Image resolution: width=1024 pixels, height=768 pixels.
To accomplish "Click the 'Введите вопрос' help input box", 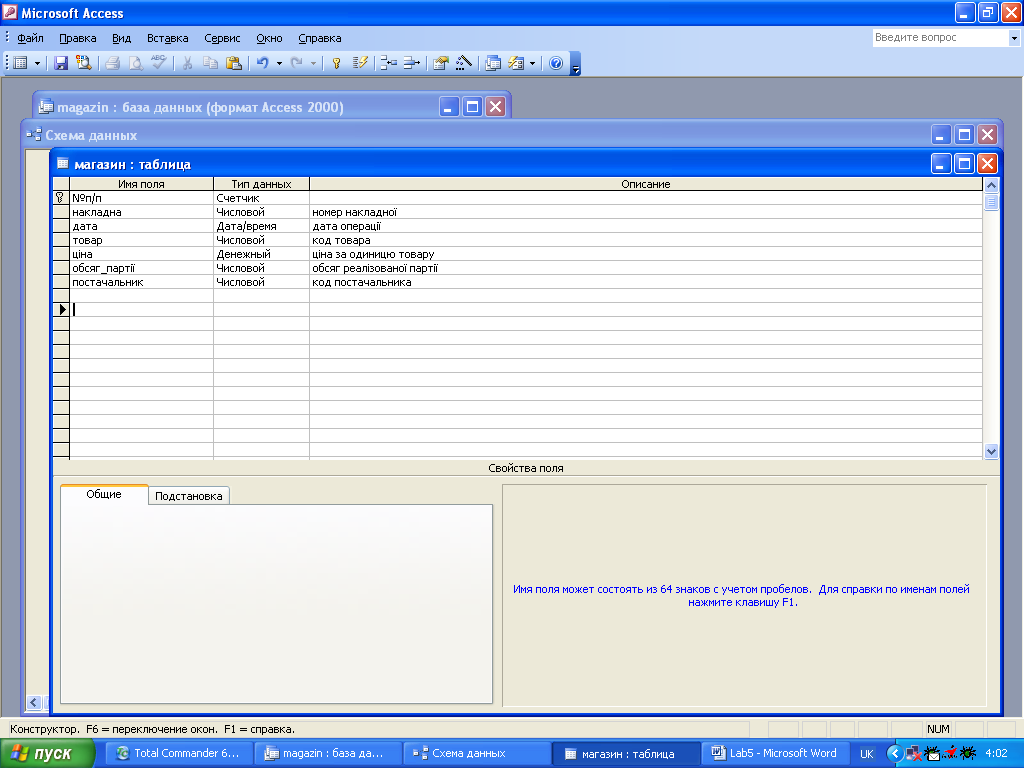I will point(940,38).
